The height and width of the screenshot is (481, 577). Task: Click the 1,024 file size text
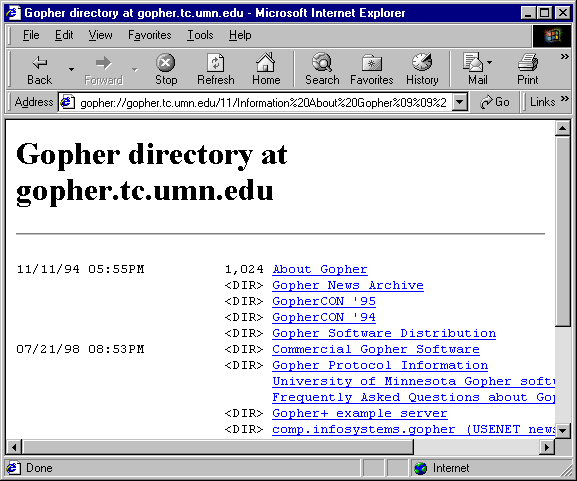coord(244,269)
